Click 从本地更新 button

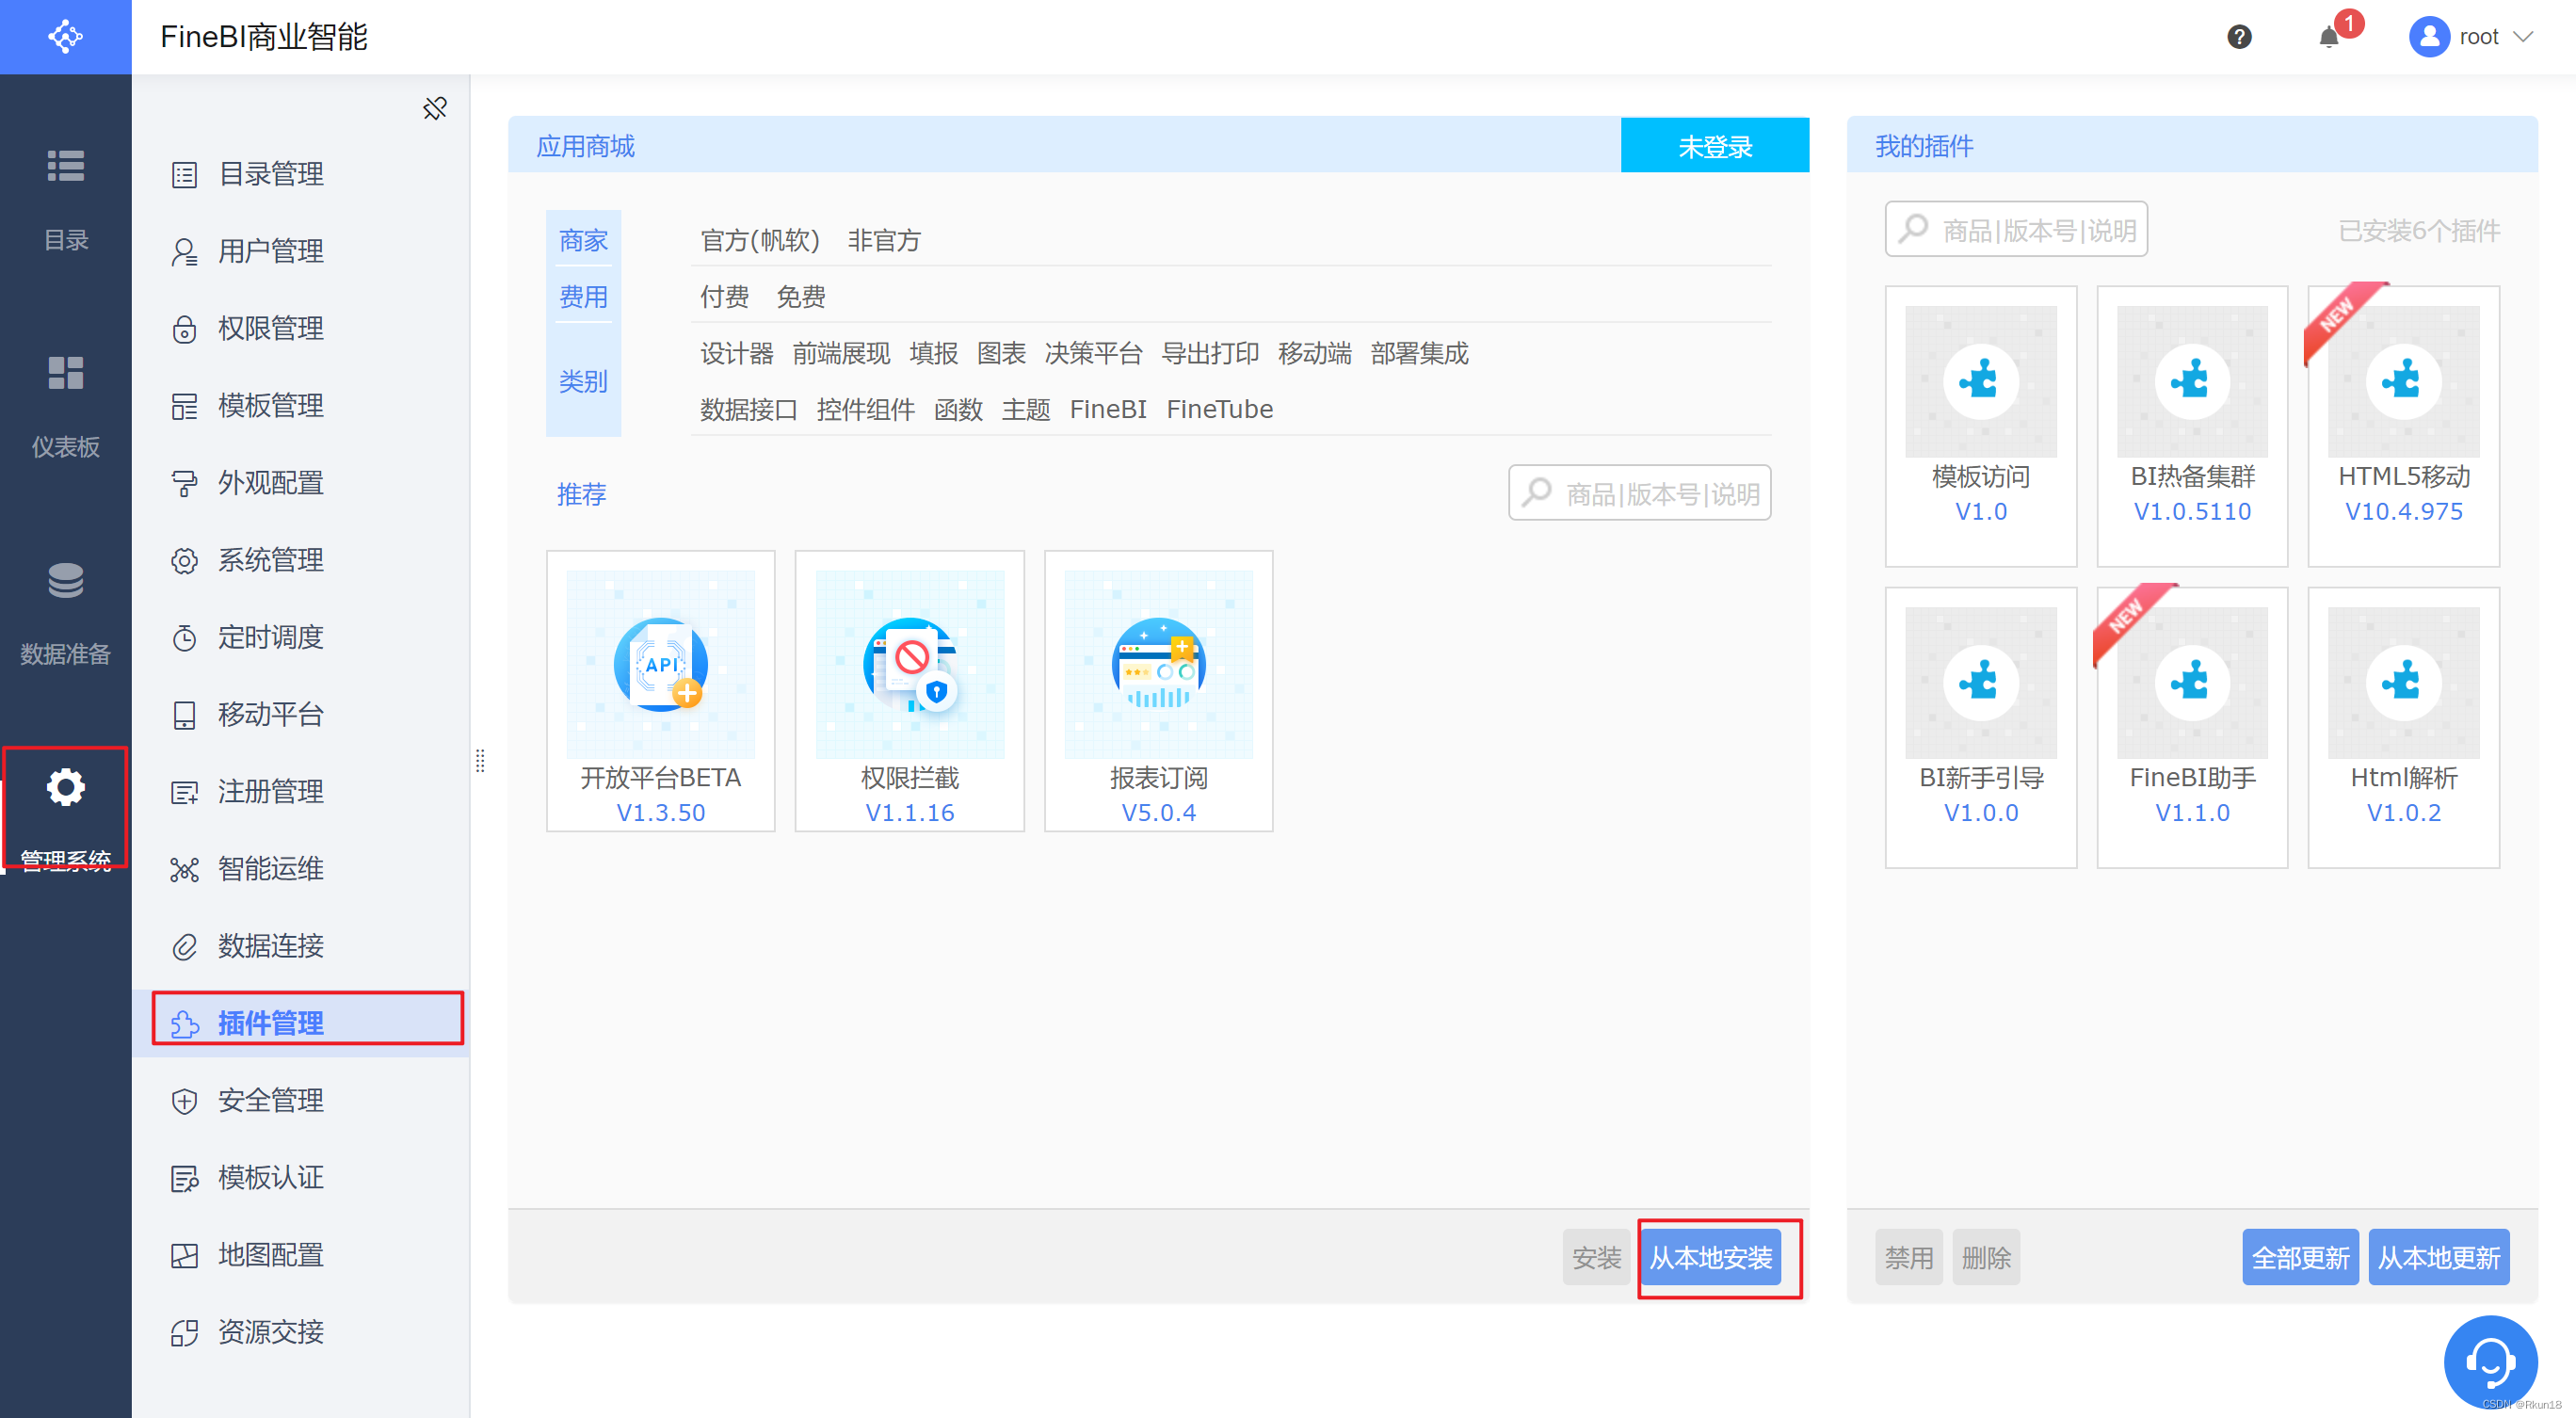click(2438, 1257)
